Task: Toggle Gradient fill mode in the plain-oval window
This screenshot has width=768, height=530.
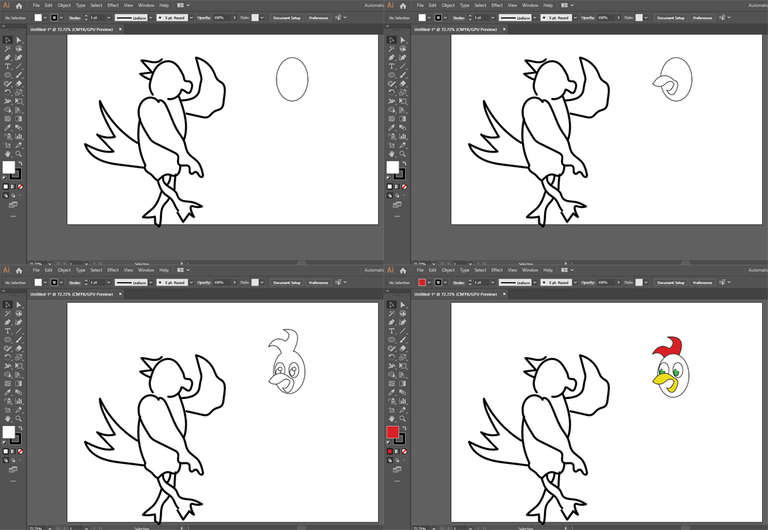Action: point(13,187)
